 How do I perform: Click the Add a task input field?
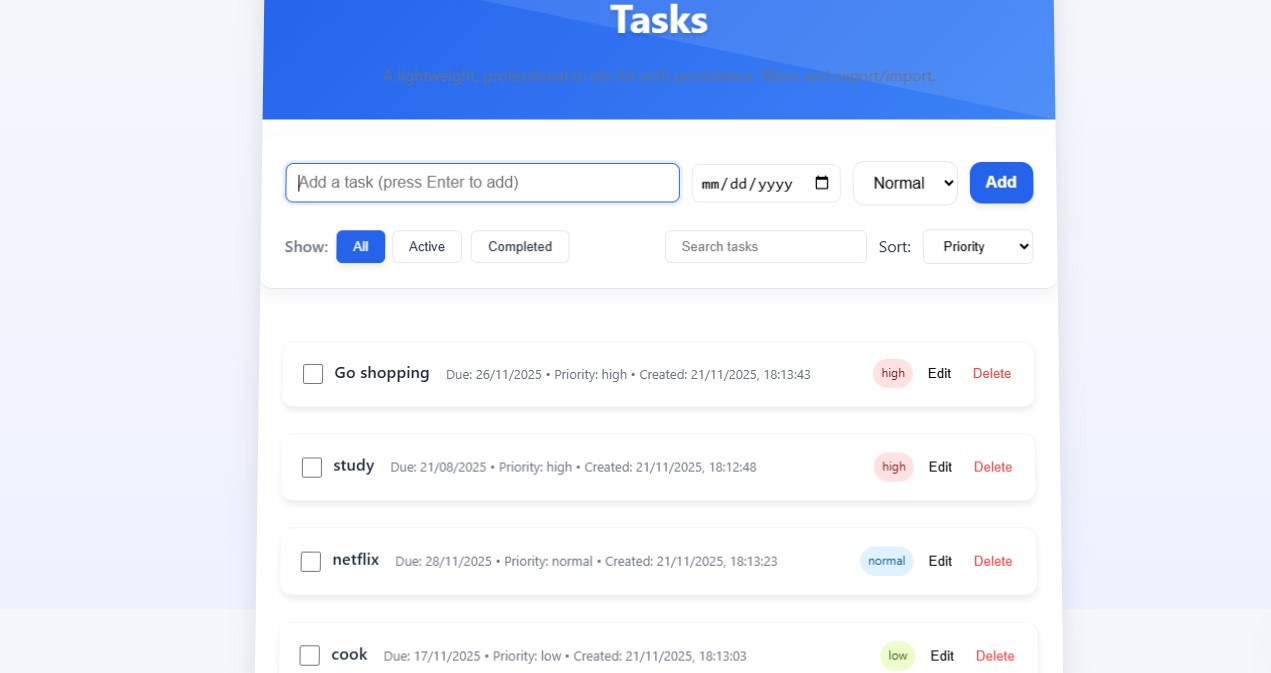(482, 183)
